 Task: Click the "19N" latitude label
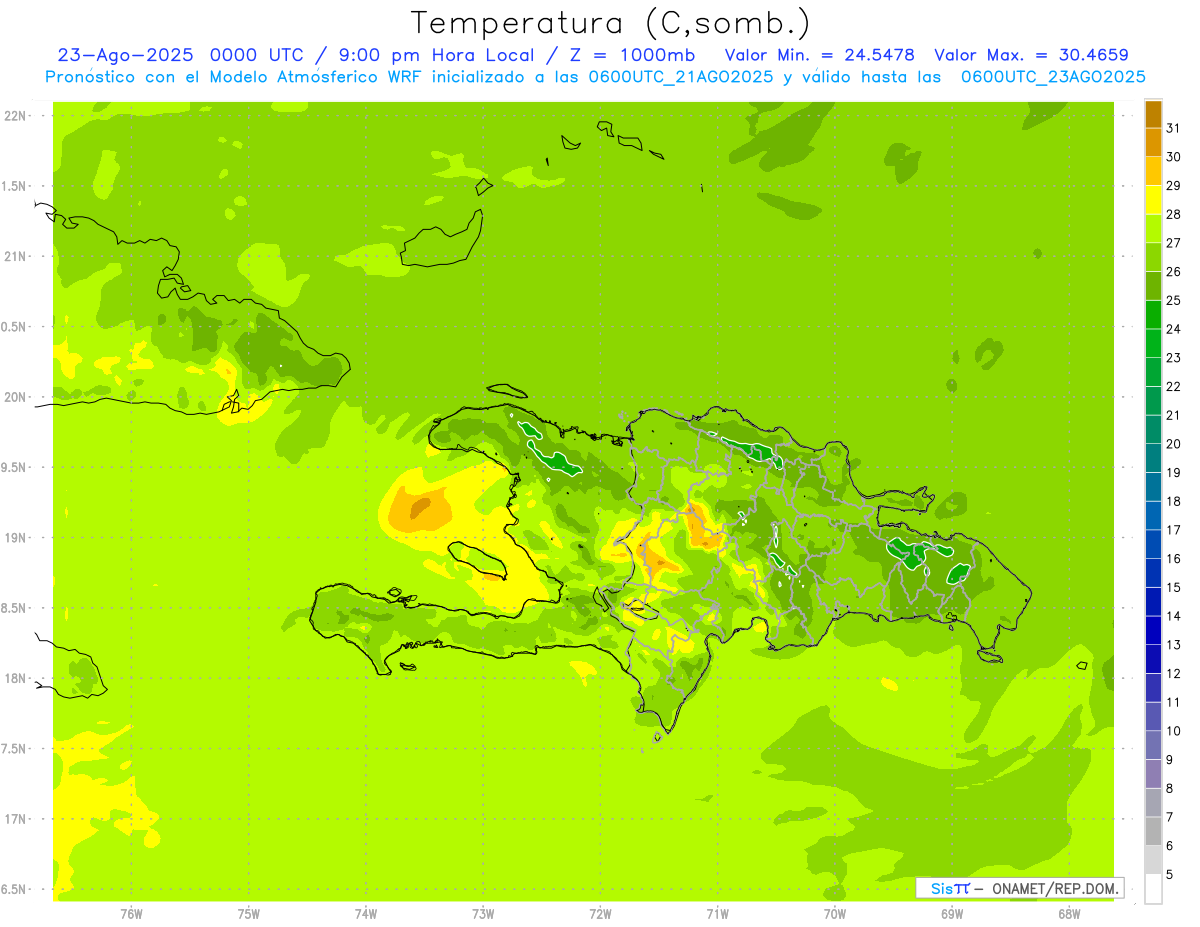click(x=16, y=537)
